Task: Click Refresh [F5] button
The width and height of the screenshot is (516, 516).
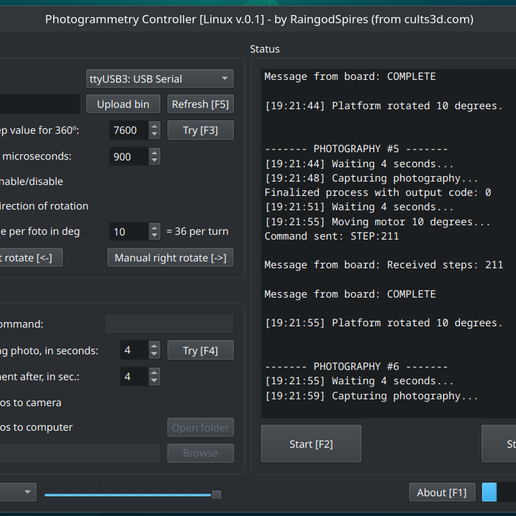Action: (x=200, y=104)
